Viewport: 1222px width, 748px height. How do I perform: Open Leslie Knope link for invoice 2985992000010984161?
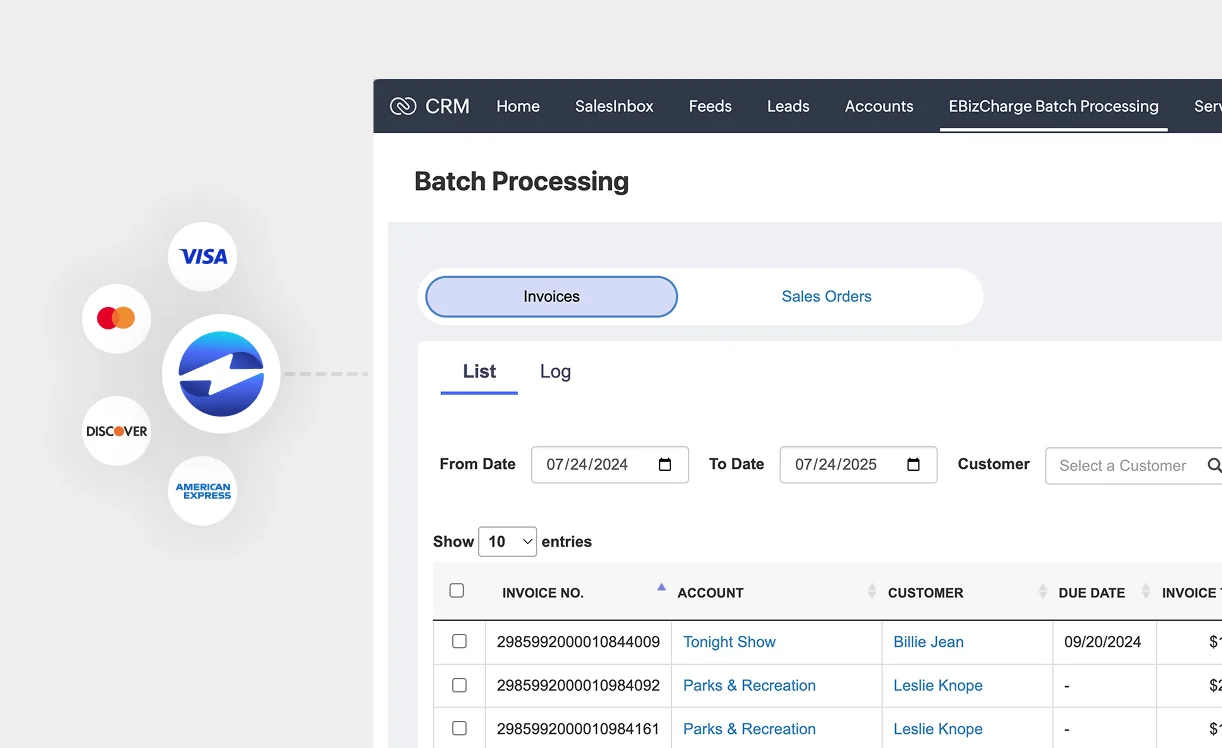click(x=938, y=729)
